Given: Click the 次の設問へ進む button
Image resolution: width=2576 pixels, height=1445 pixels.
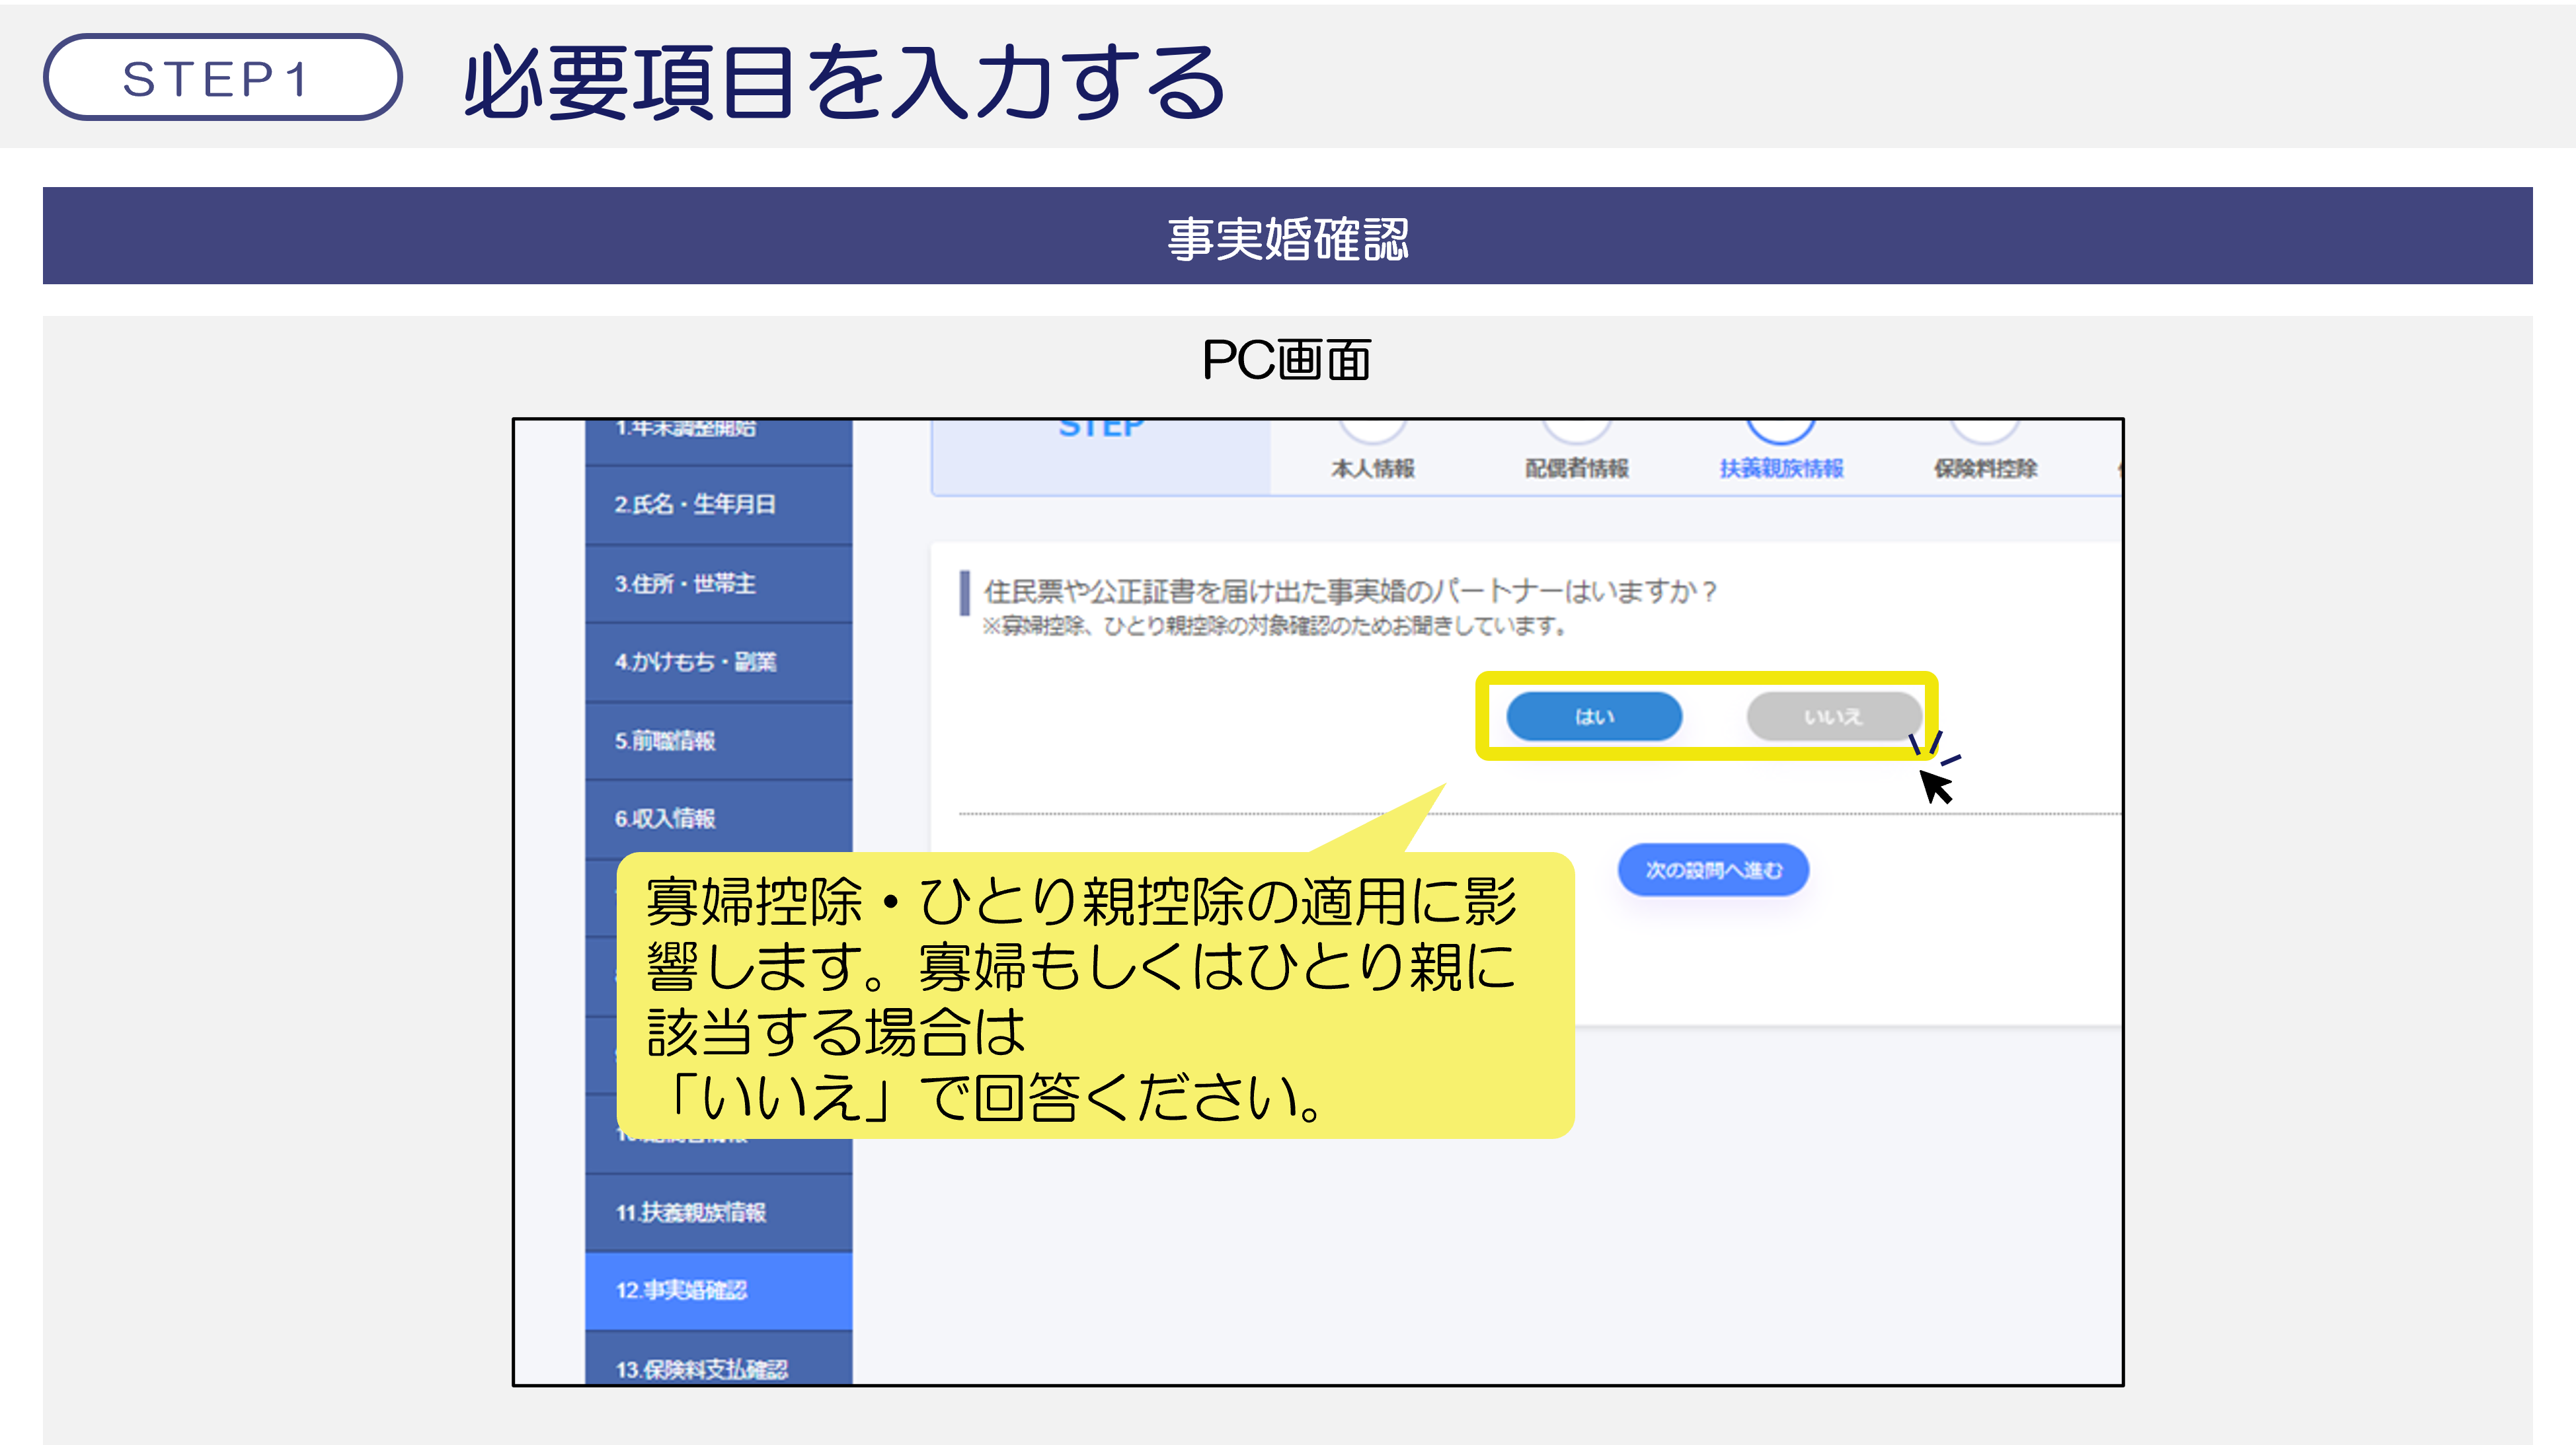Looking at the screenshot, I should tap(1713, 870).
